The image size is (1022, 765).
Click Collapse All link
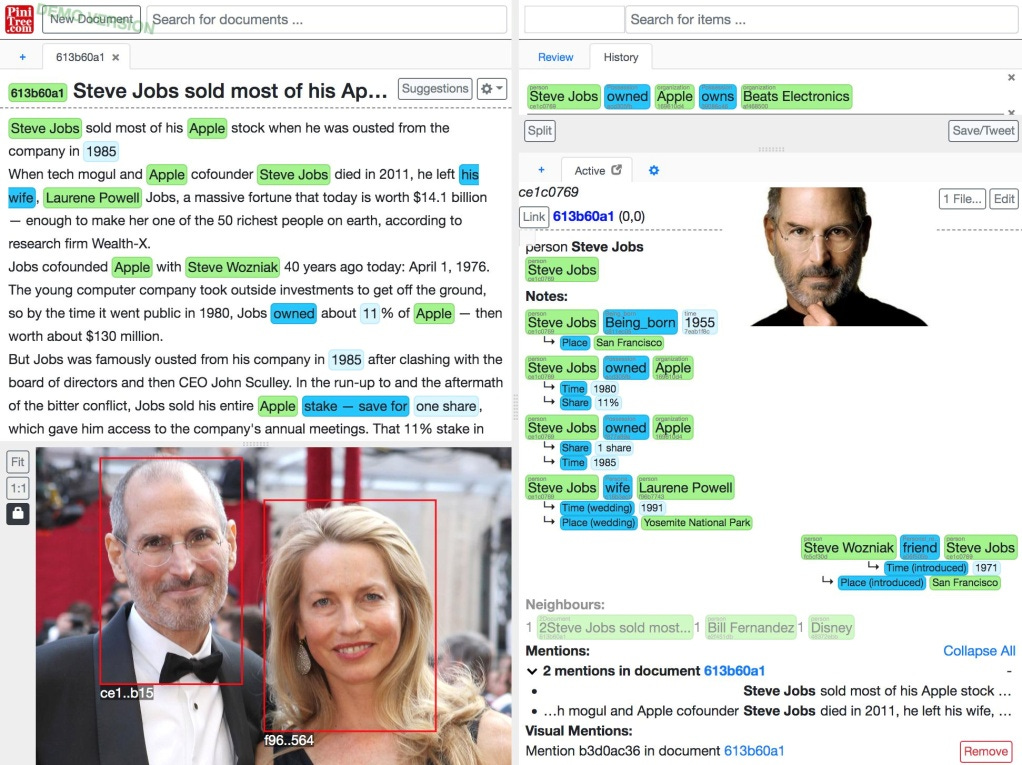coord(979,651)
